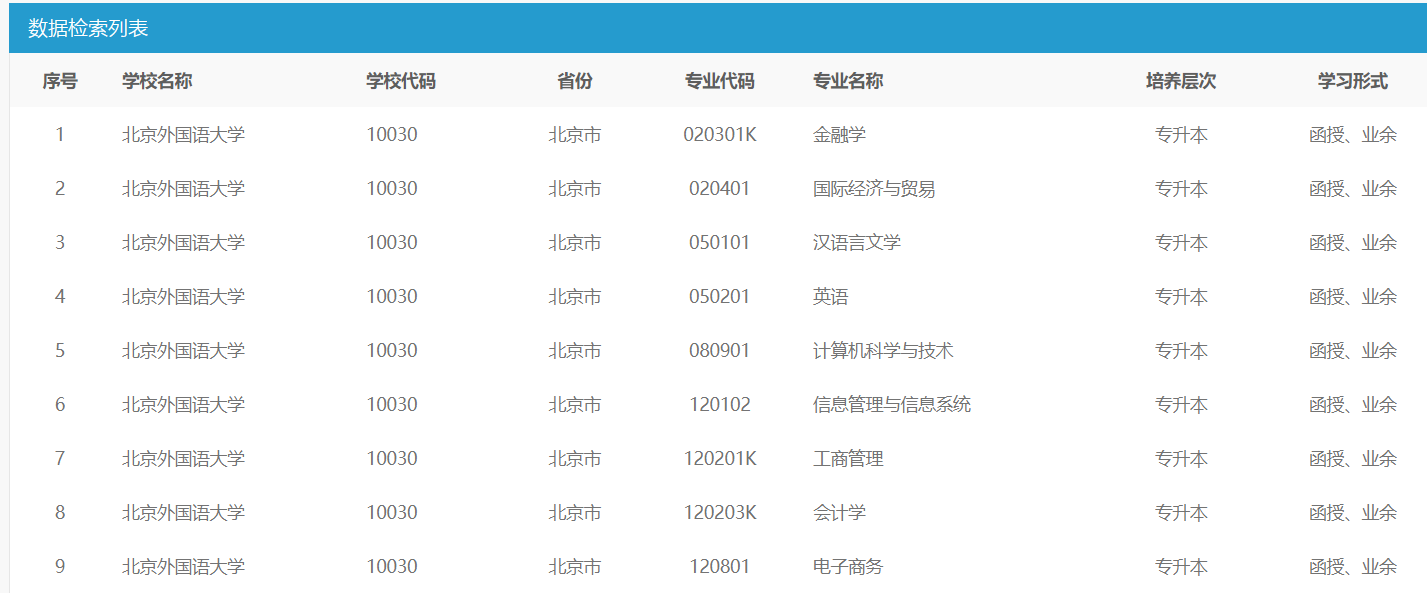Viewport: 1427px width, 593px height.
Task: Select major code 120102
Action: 720,405
